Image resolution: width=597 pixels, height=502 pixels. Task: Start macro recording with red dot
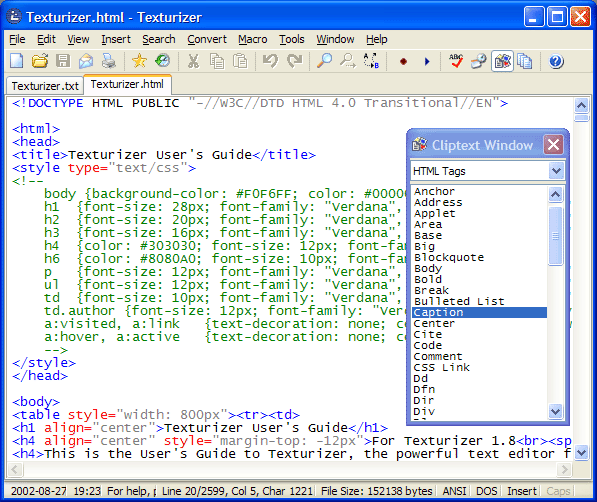click(x=403, y=61)
